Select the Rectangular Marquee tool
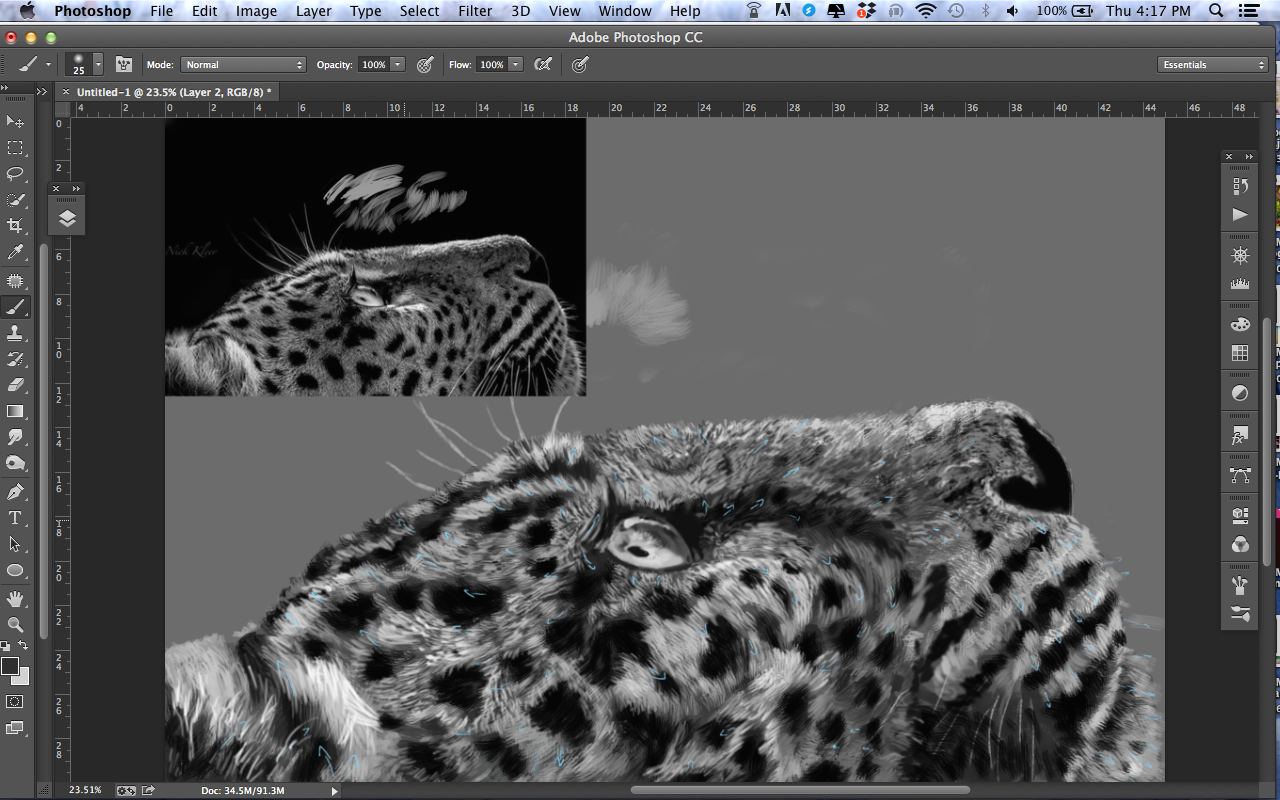Screen dimensions: 1280x800 click(15, 148)
